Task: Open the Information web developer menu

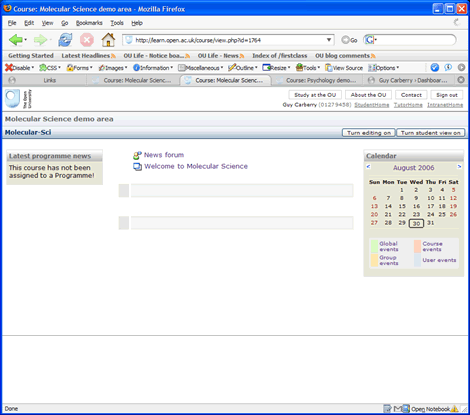Action: coord(153,68)
